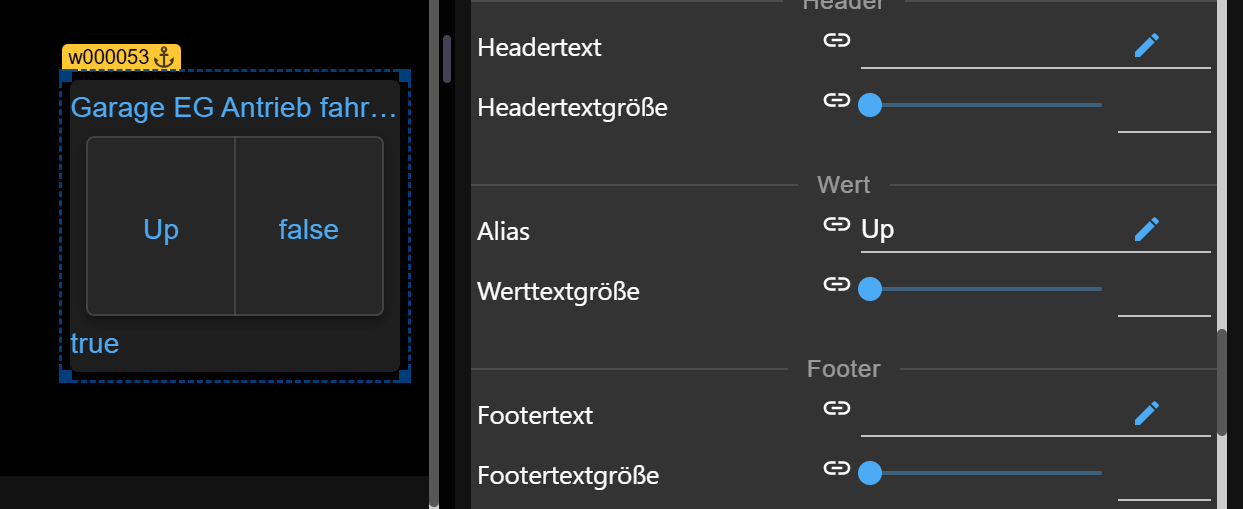The image size is (1243, 509).
Task: Click the link icon next to Alias
Action: click(836, 224)
